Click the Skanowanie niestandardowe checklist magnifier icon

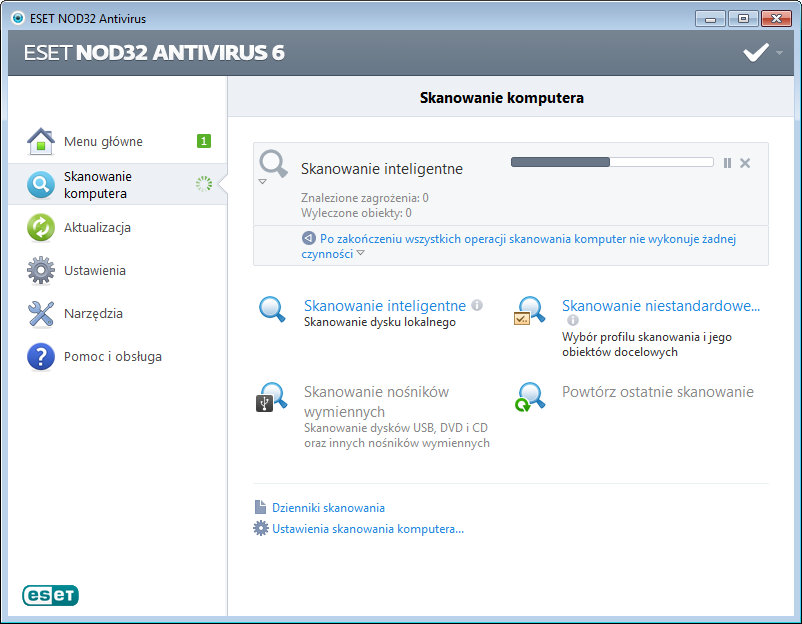coord(529,310)
